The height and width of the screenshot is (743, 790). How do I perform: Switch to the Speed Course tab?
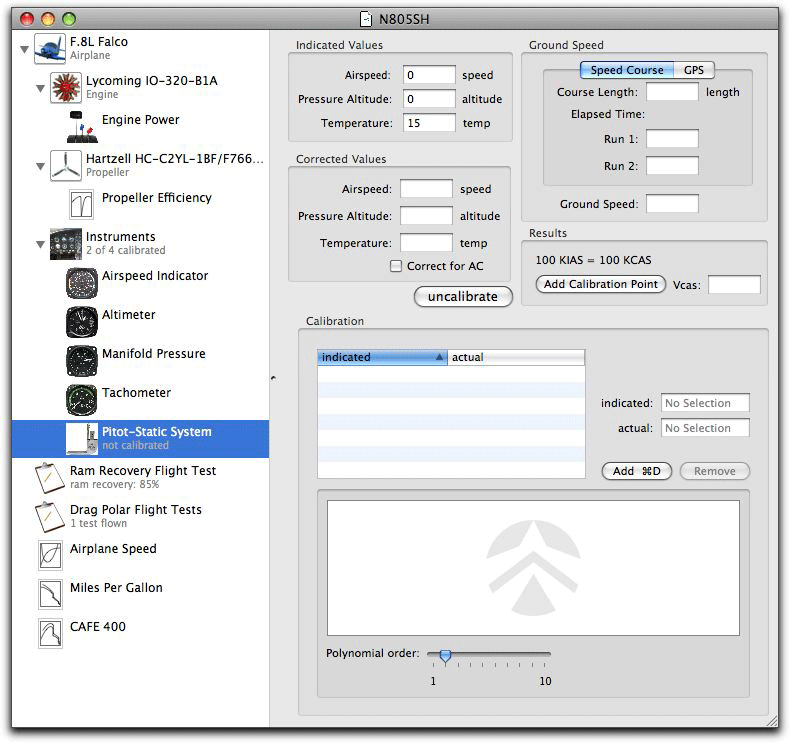pos(627,70)
